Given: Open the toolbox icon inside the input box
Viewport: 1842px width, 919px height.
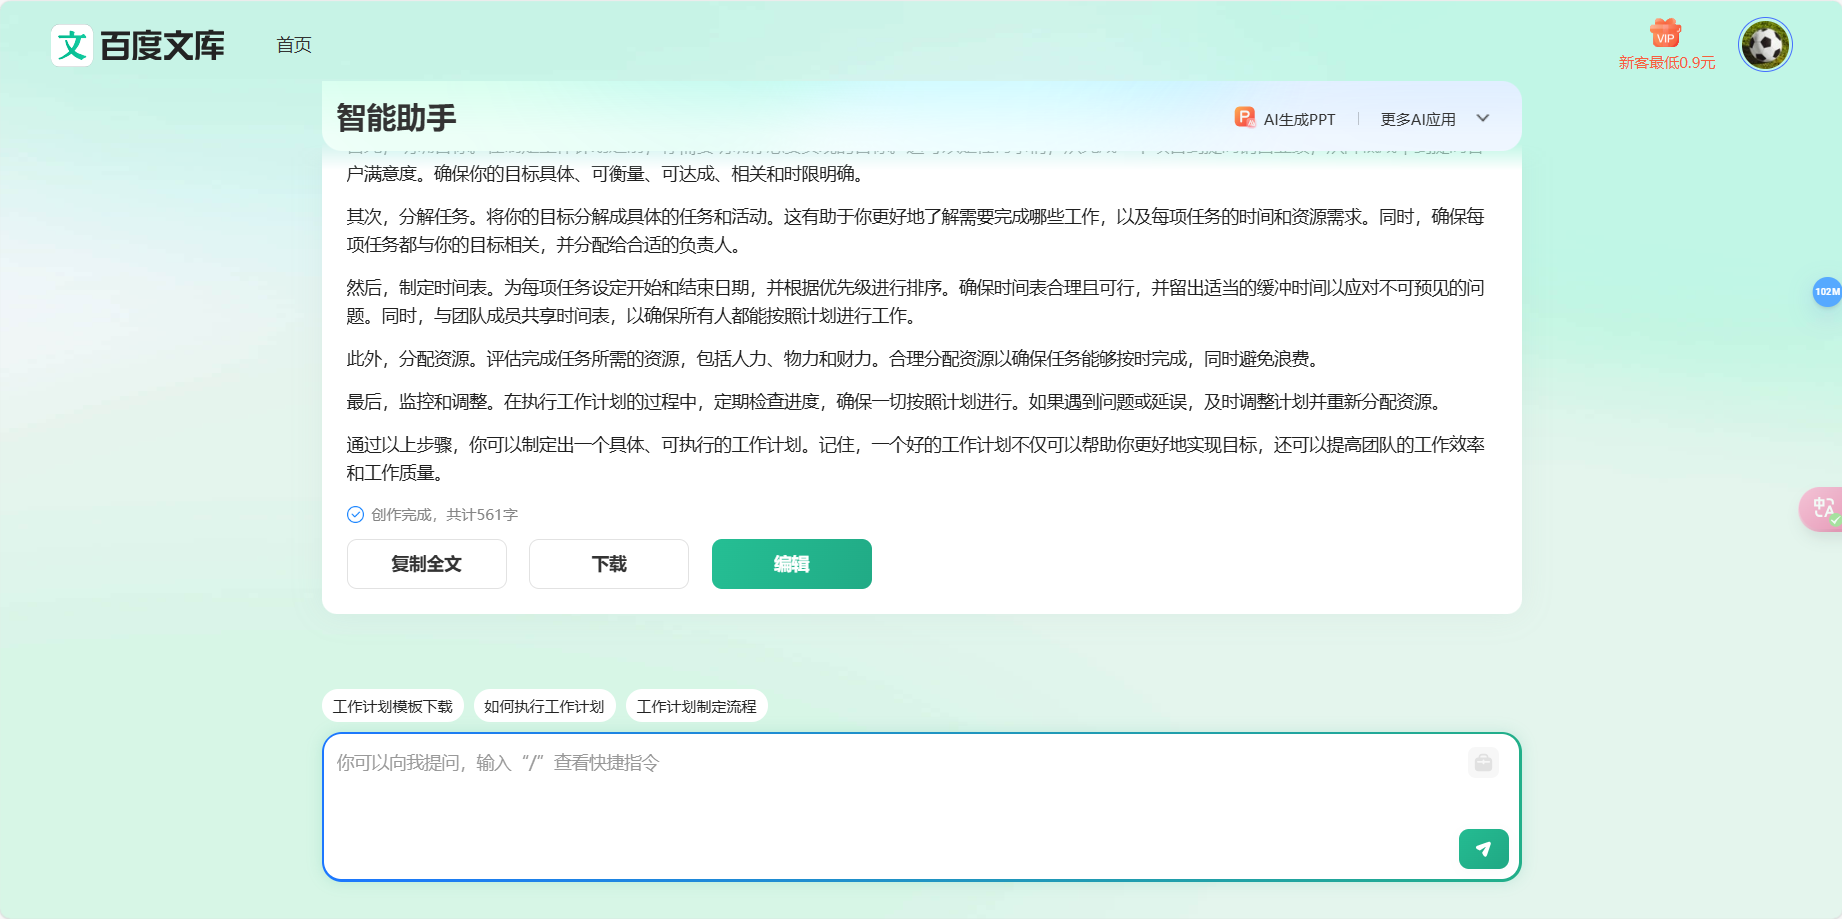Looking at the screenshot, I should tap(1482, 763).
